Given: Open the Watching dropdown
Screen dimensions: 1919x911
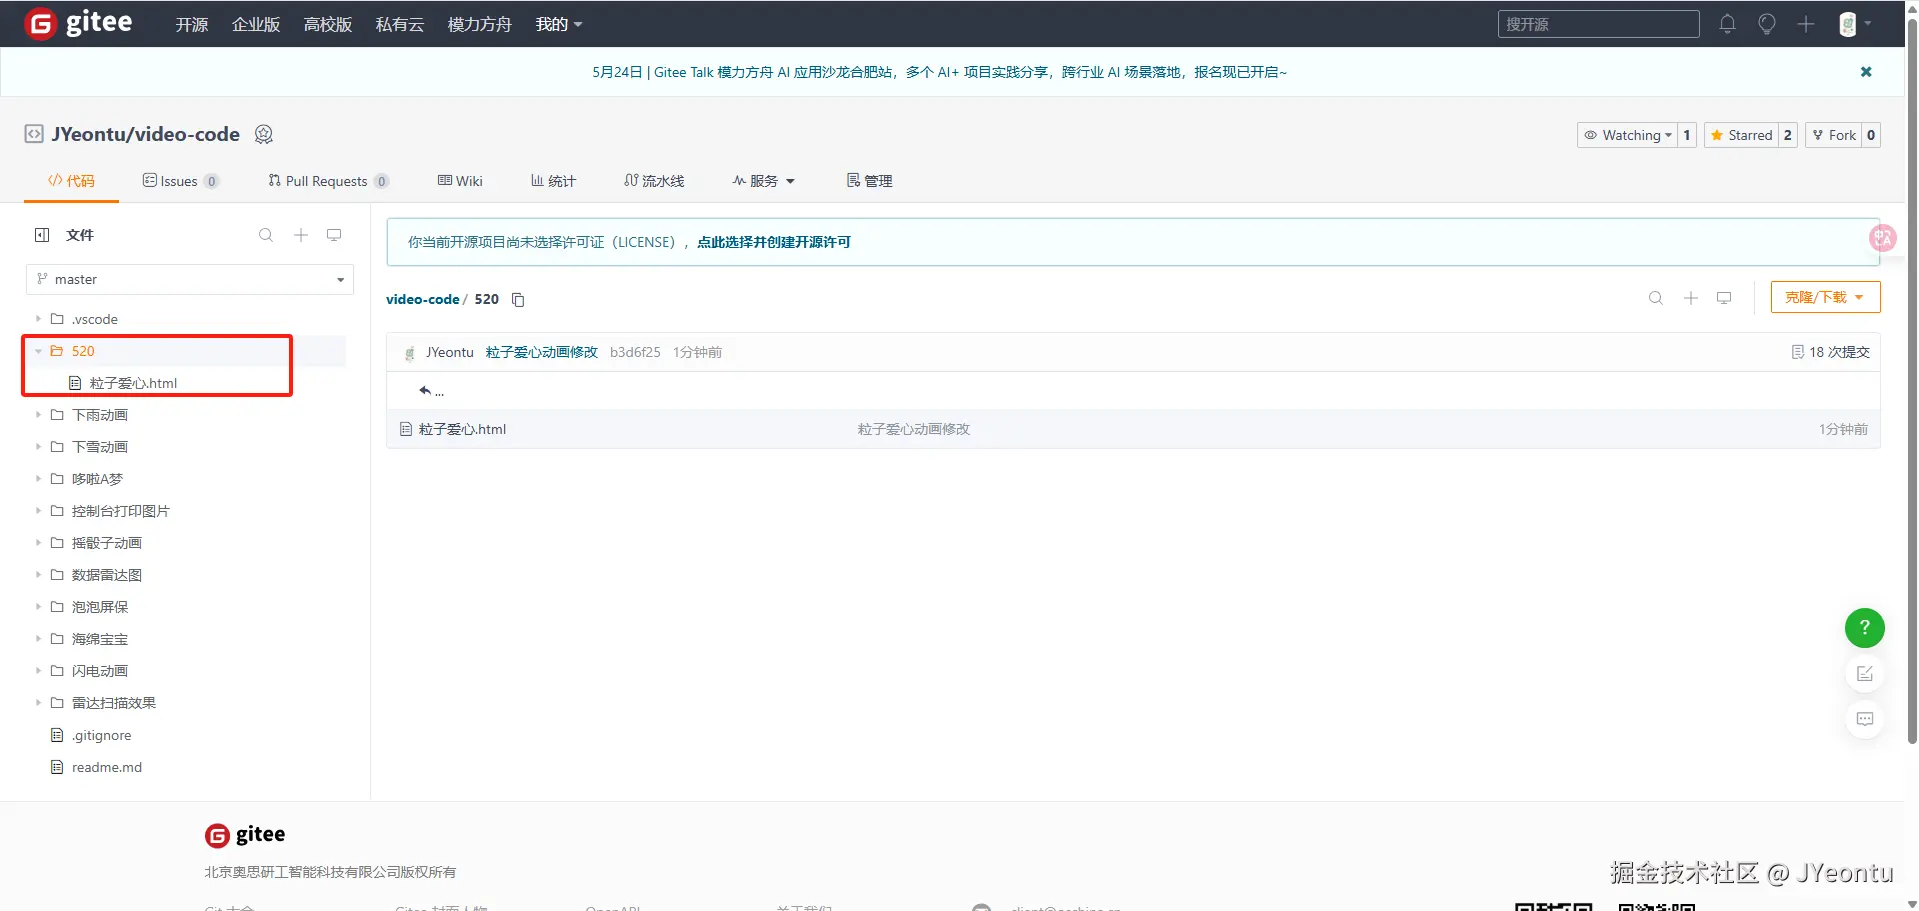Looking at the screenshot, I should tap(1627, 135).
